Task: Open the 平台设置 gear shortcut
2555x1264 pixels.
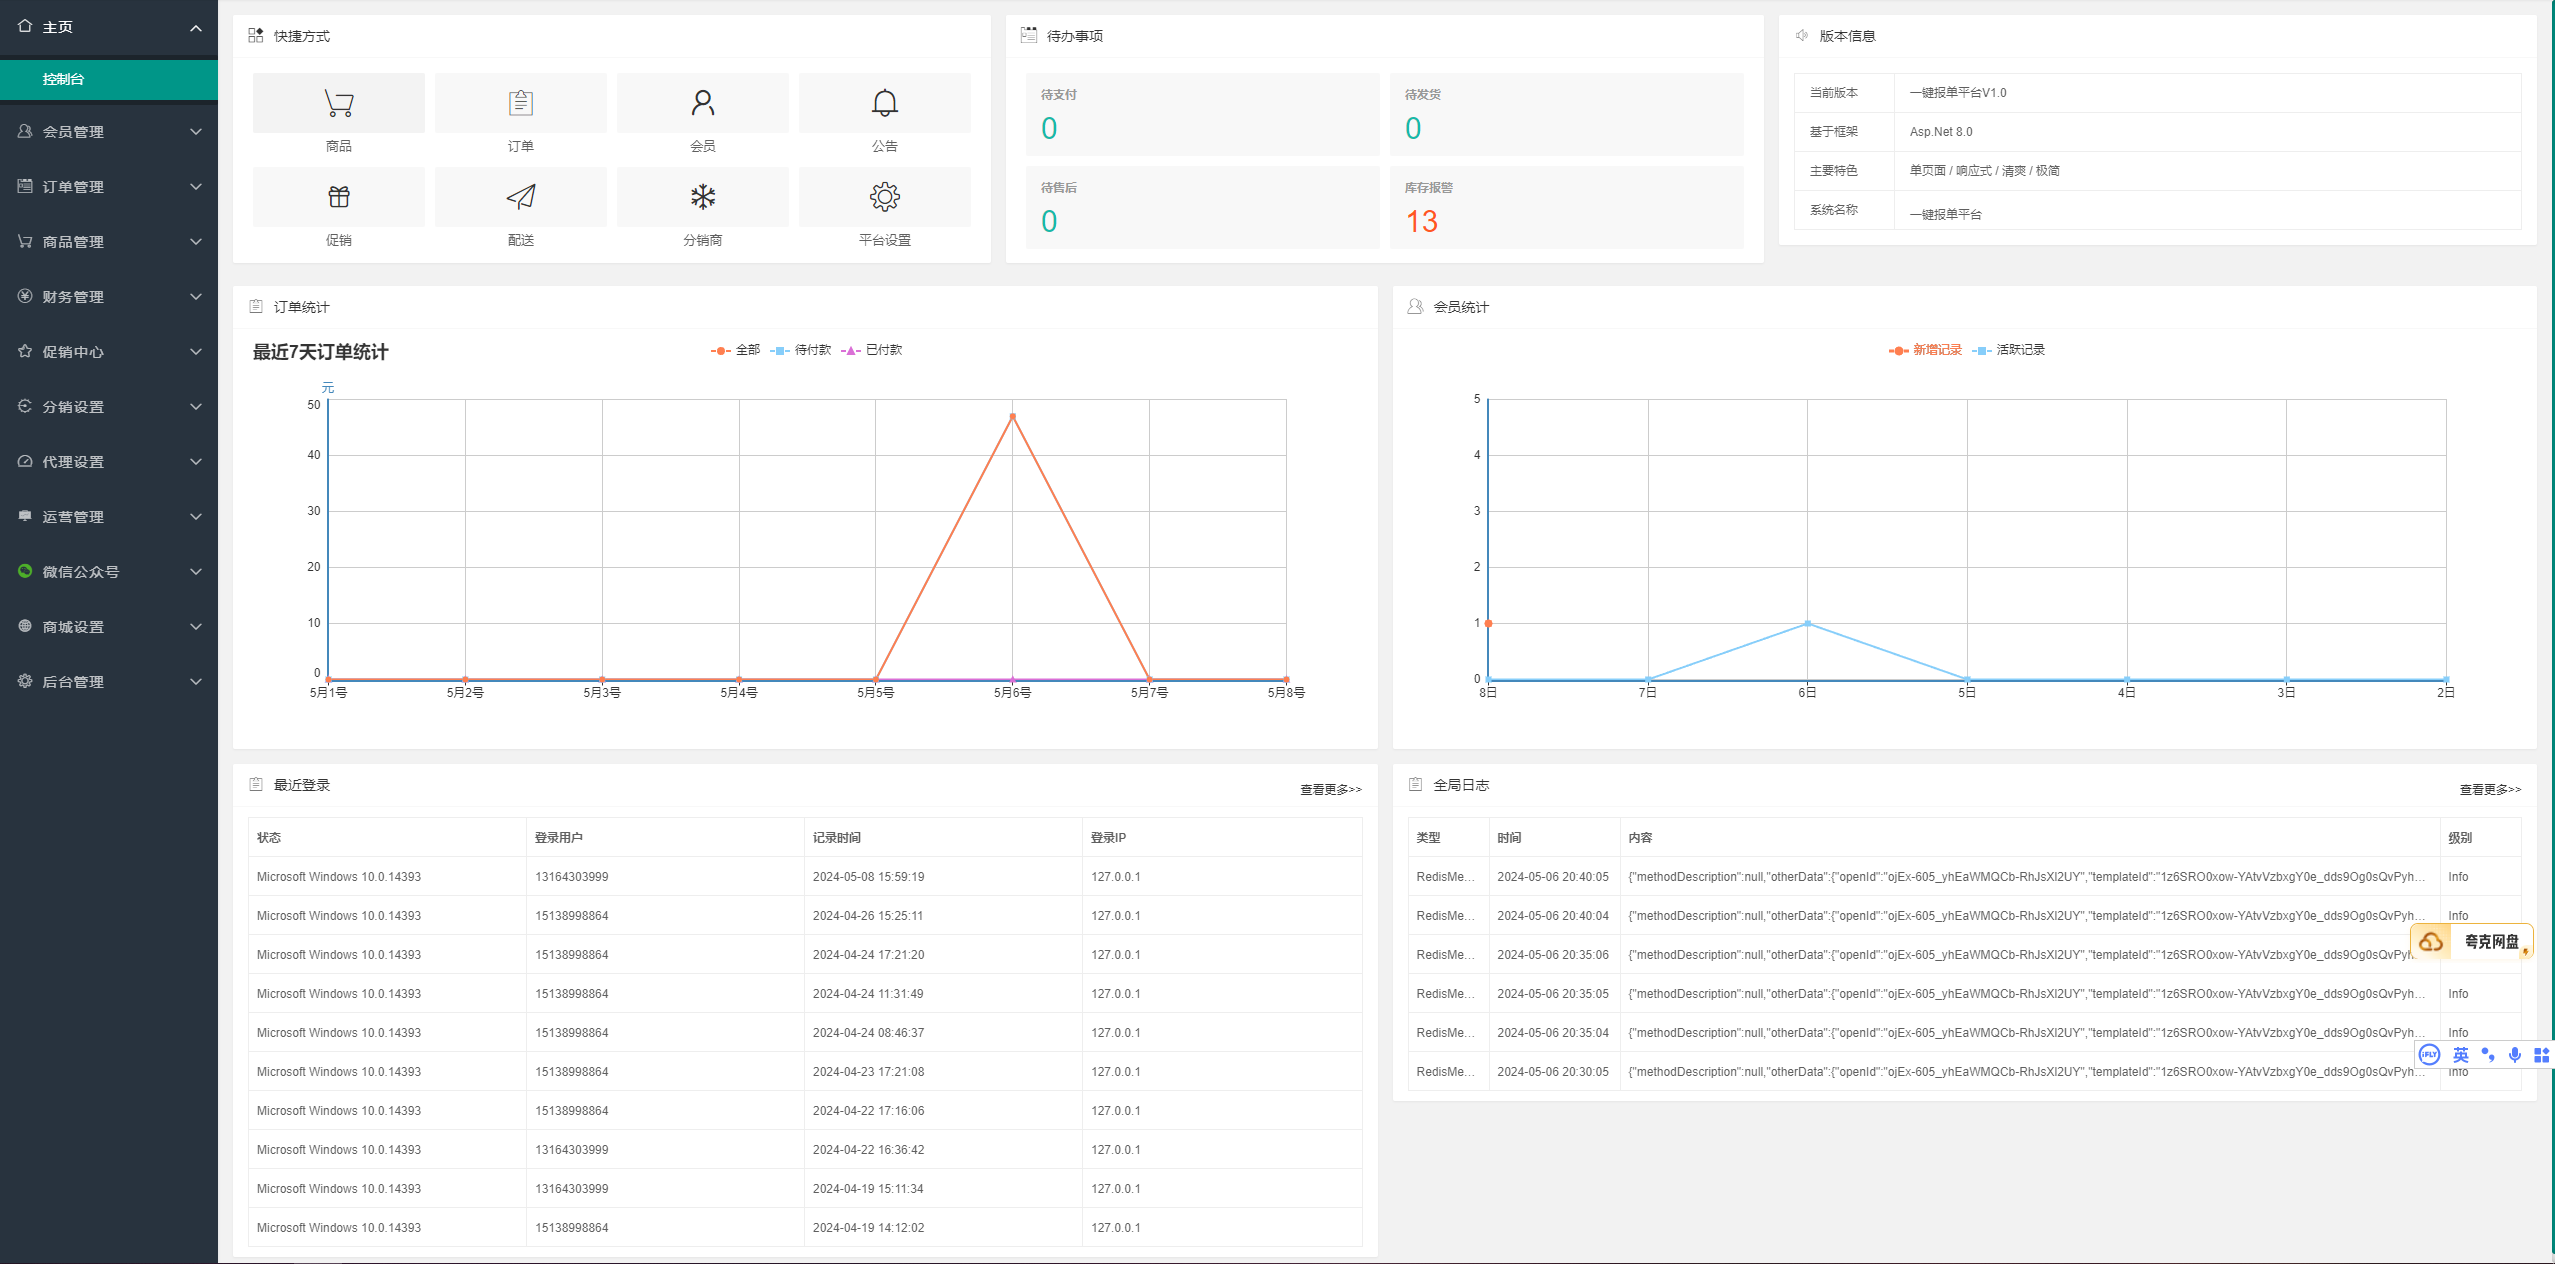Action: 884,197
